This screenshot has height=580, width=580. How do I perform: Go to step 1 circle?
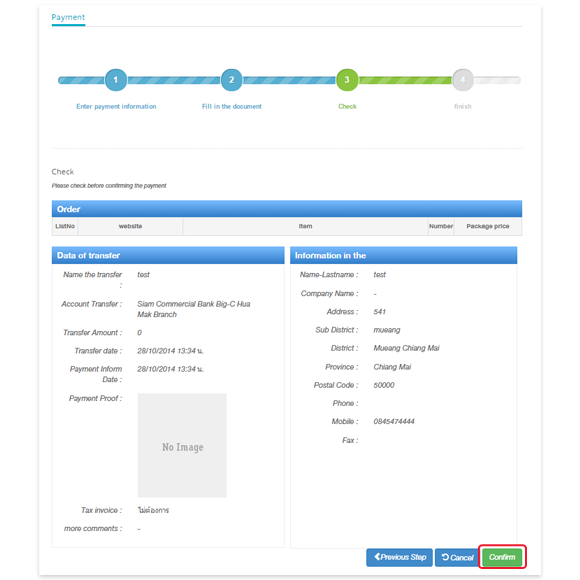pyautogui.click(x=116, y=80)
